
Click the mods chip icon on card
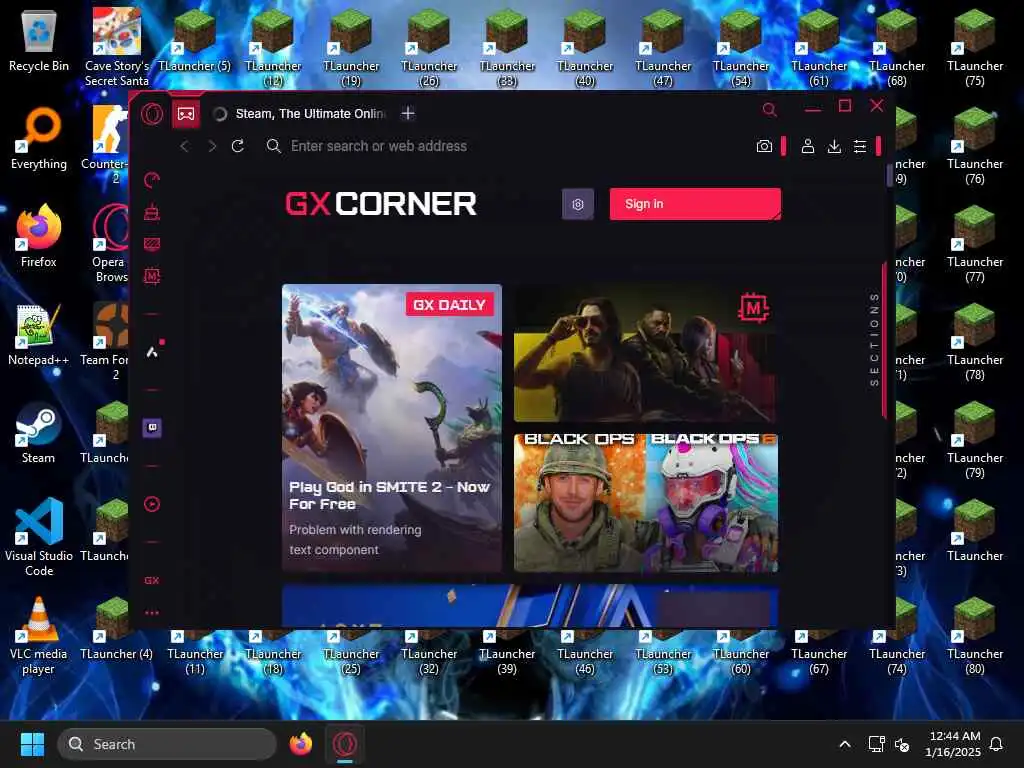point(753,308)
